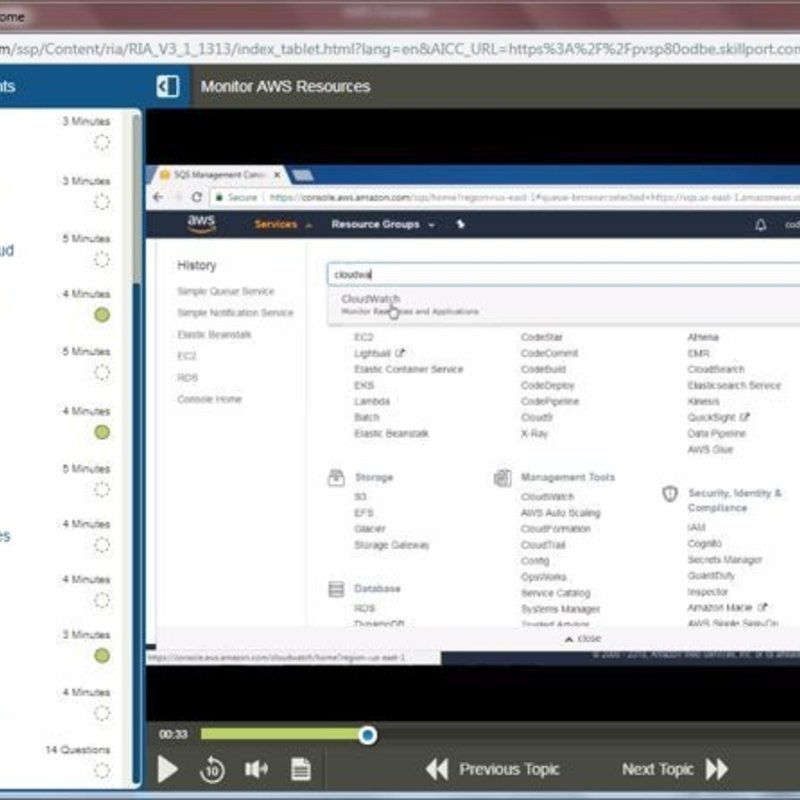Open Amazon Macie

pyautogui.click(x=727, y=607)
